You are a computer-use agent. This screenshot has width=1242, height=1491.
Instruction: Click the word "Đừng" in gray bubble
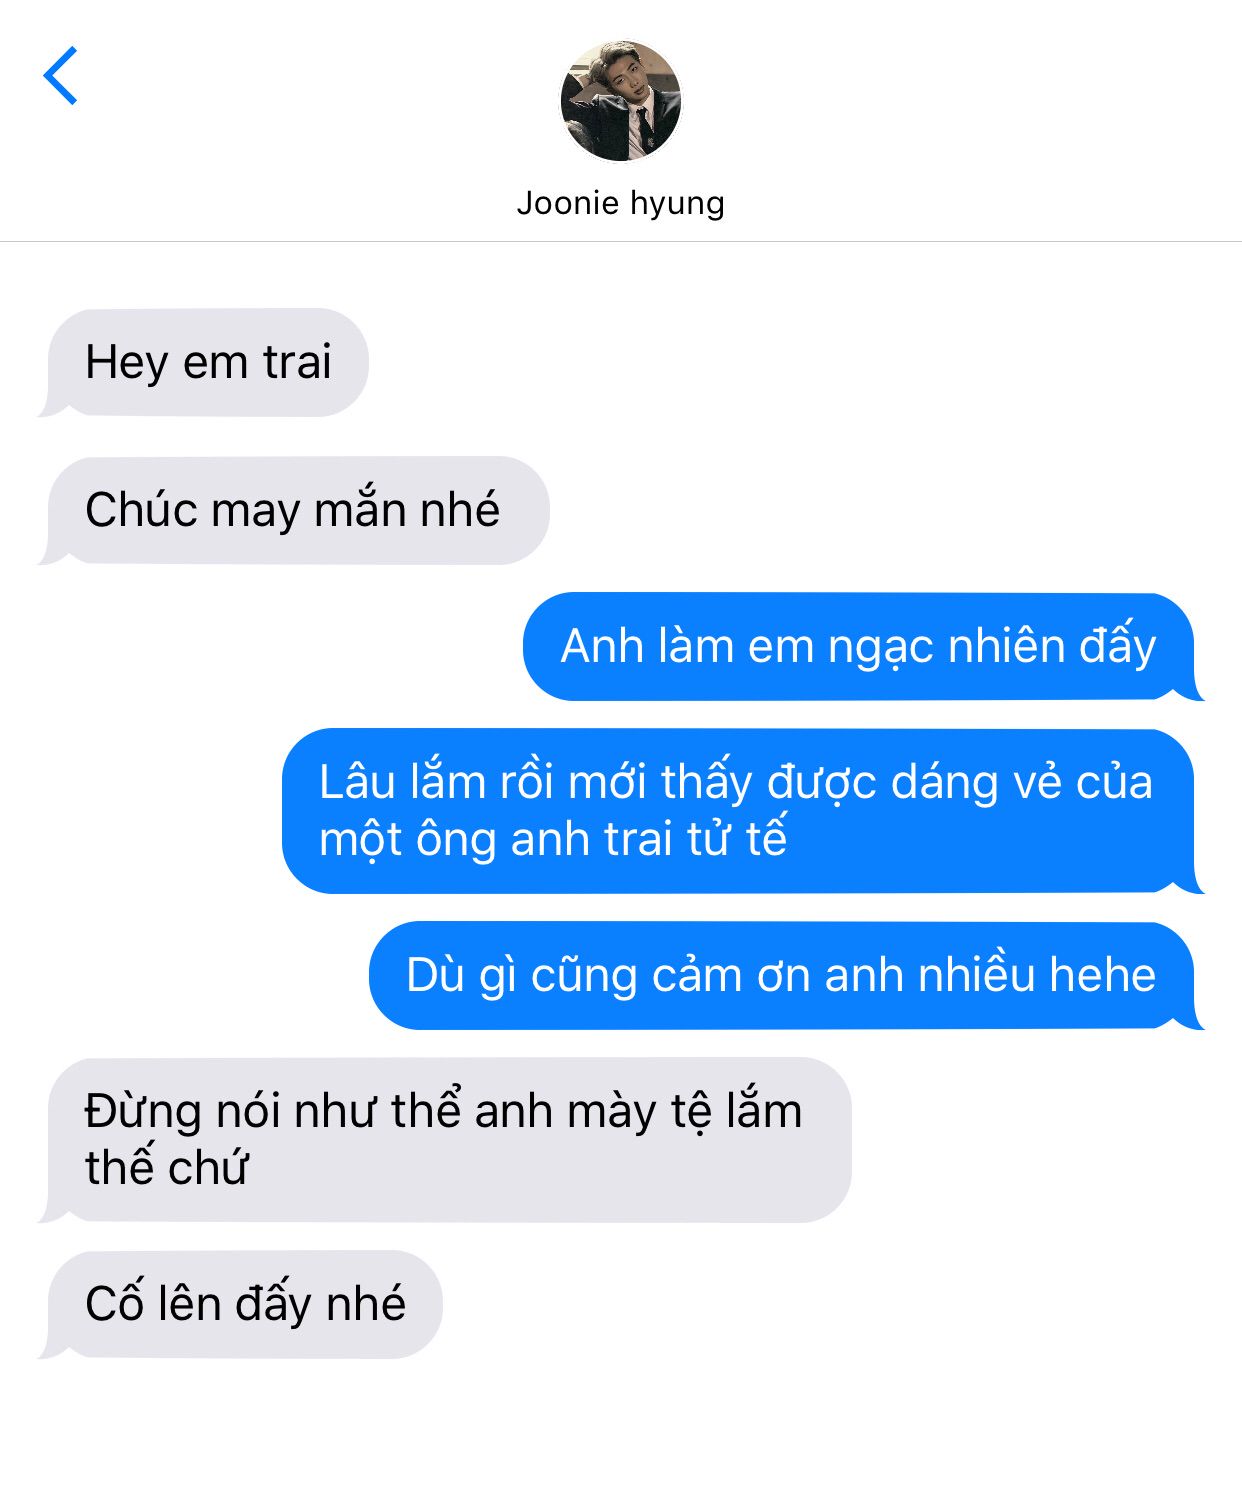pyautogui.click(x=143, y=1112)
